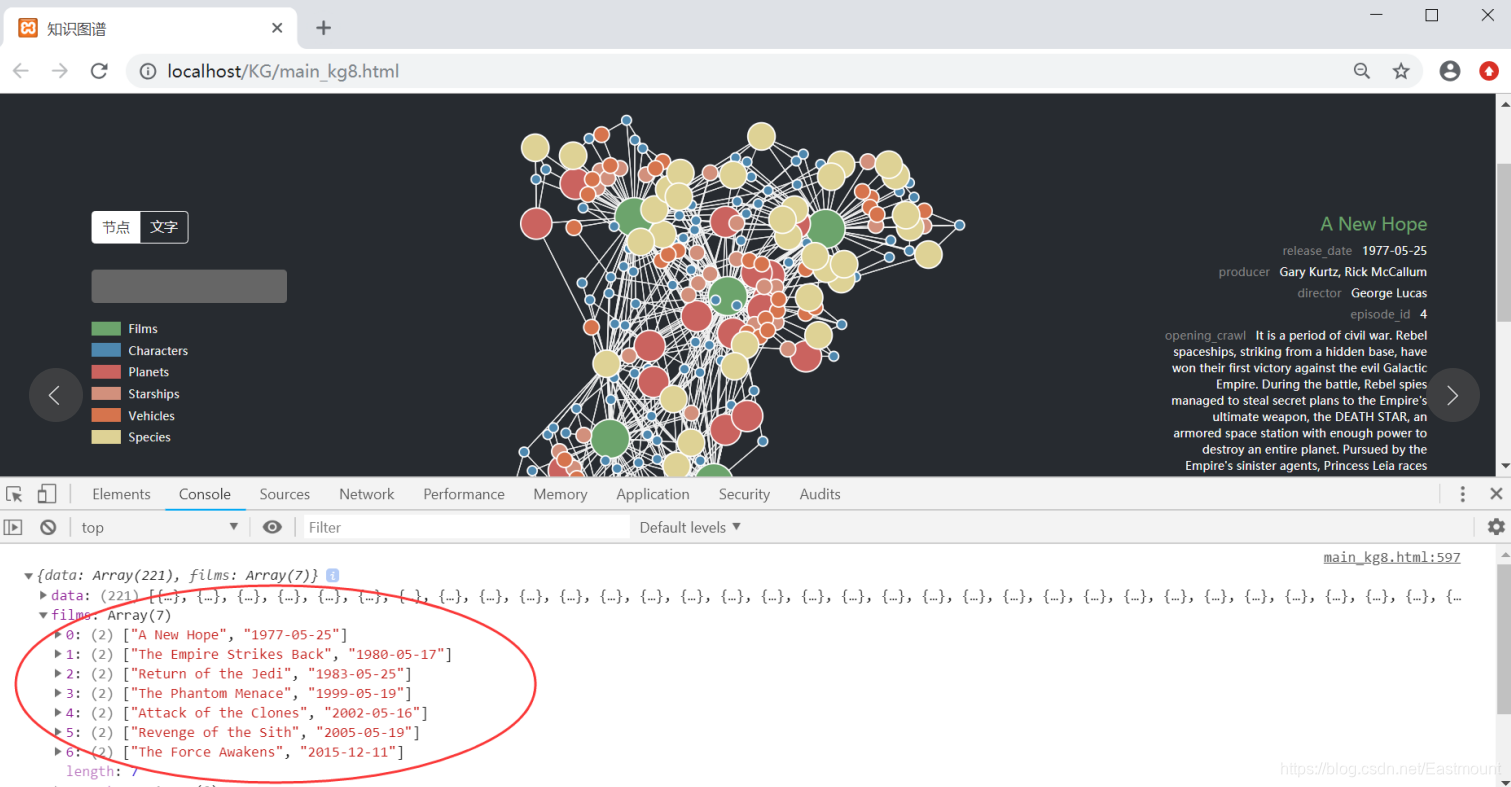The width and height of the screenshot is (1511, 787).
Task: Click the red update icon in Chrome toolbar
Action: (1489, 71)
